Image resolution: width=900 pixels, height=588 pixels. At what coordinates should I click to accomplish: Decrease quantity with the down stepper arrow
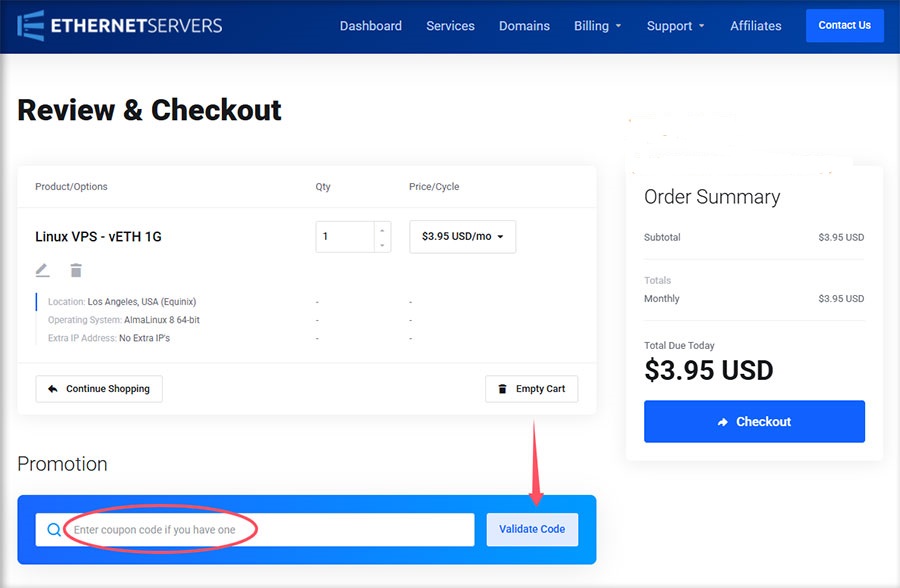(381, 245)
